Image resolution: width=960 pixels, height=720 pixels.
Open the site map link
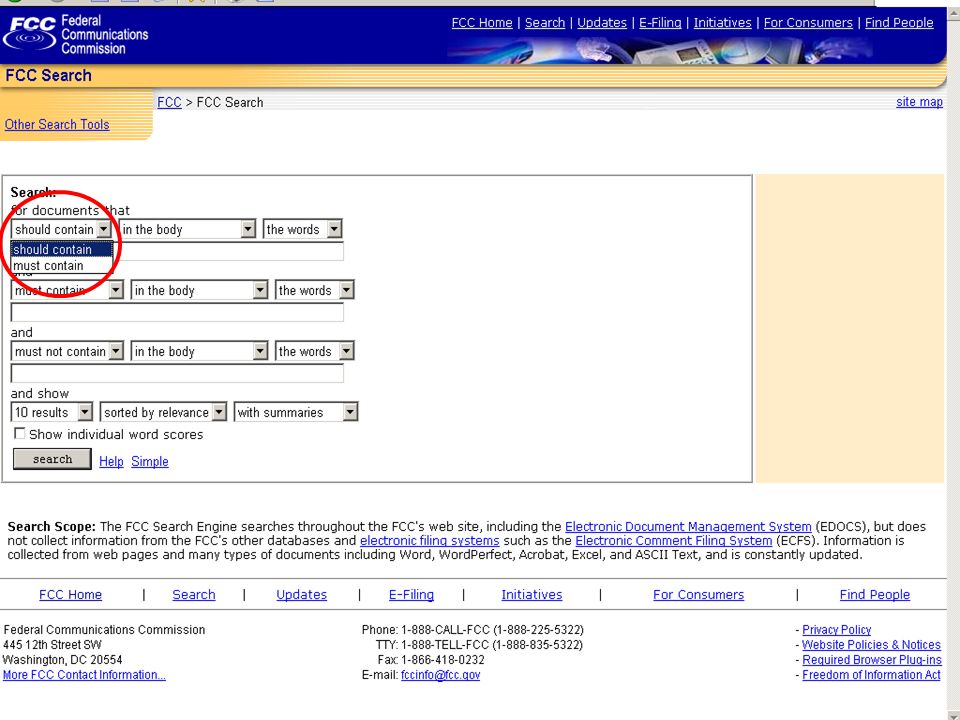coord(919,102)
